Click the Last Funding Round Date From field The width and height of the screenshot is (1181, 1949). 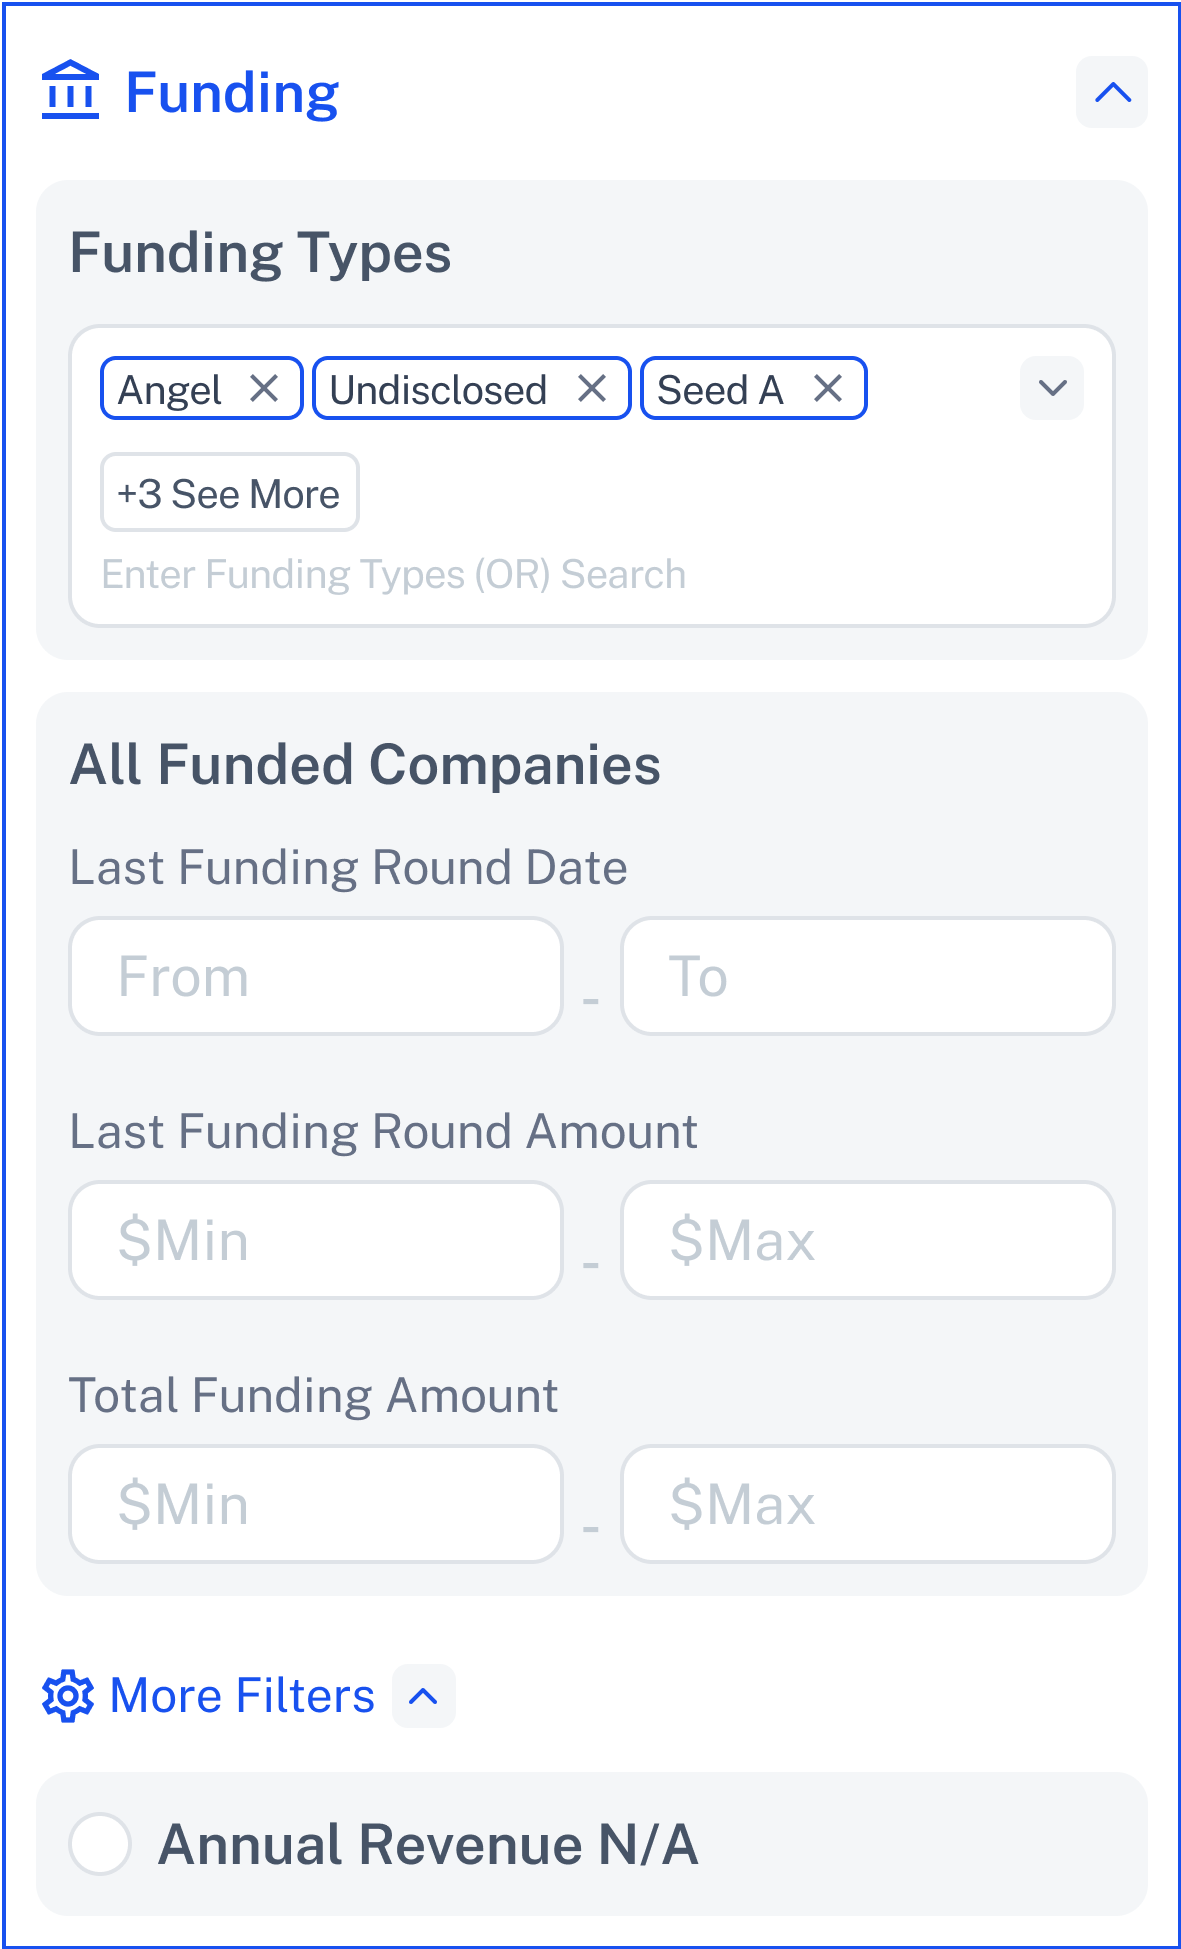(x=316, y=976)
